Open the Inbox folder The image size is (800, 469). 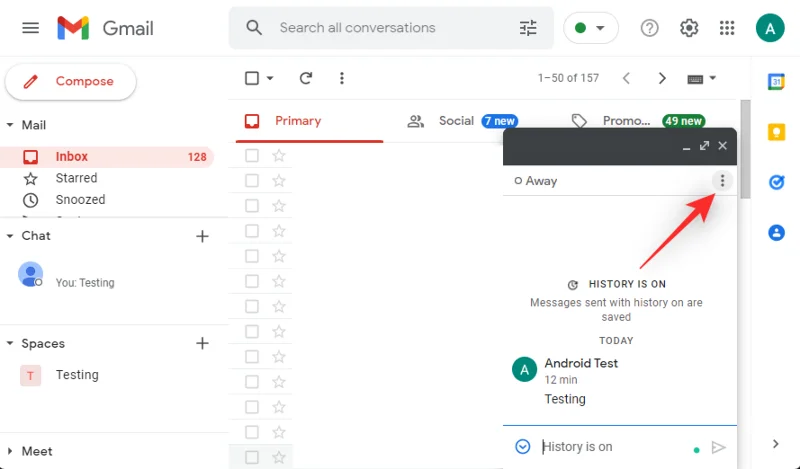click(x=107, y=157)
